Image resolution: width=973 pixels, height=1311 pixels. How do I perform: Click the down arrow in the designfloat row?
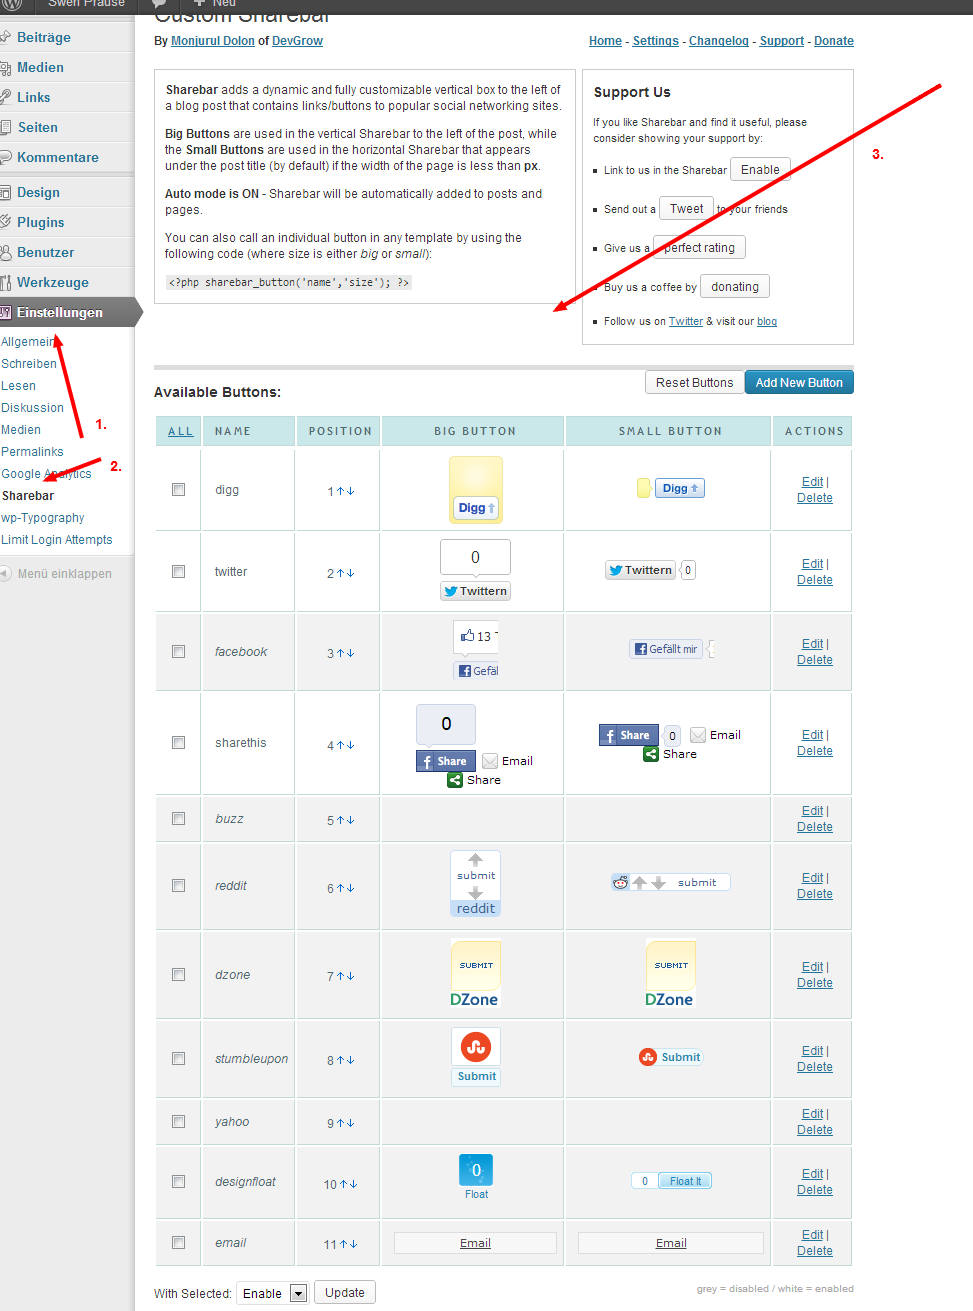(x=353, y=1184)
